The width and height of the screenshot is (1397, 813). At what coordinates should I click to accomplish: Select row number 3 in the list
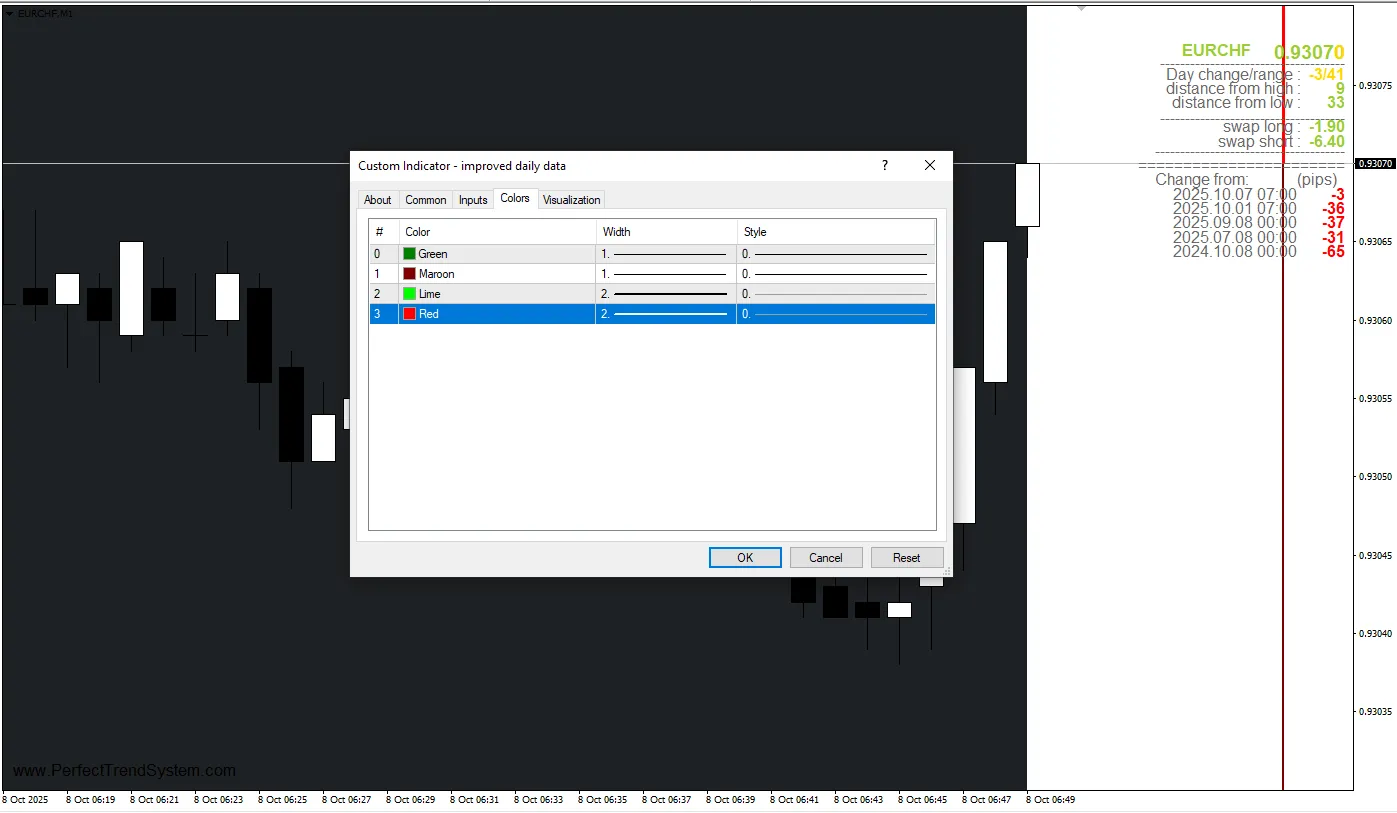point(377,314)
